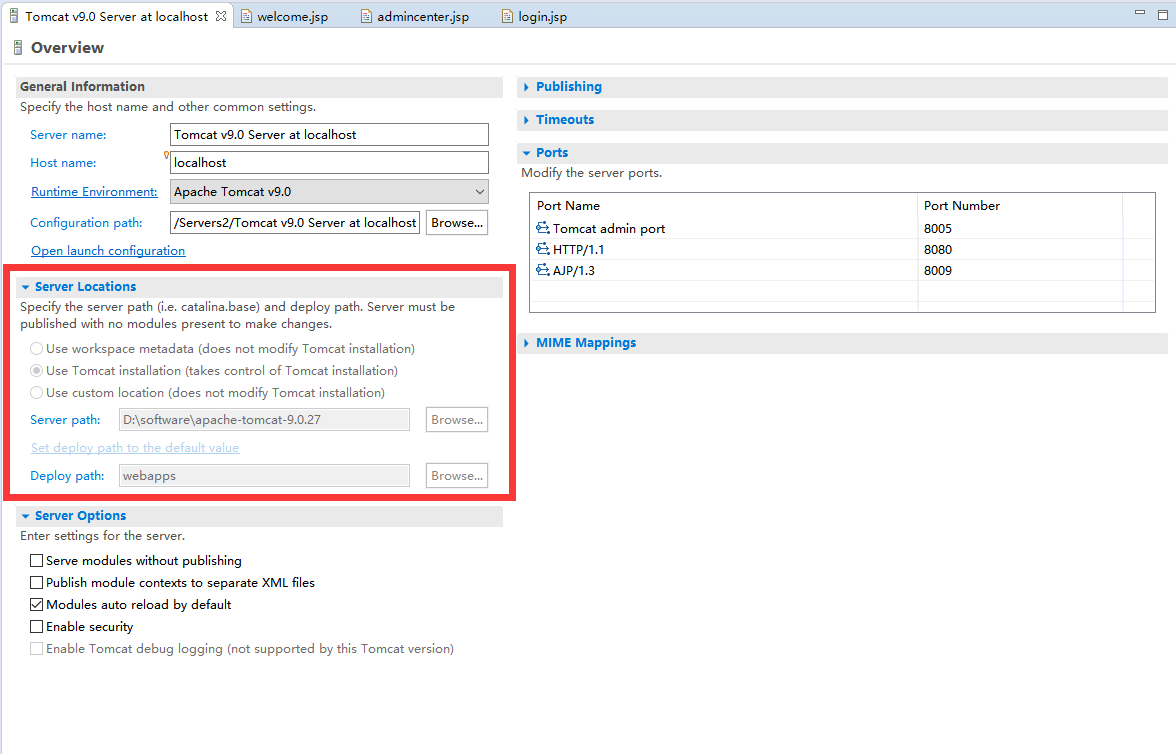The height and width of the screenshot is (754, 1176).
Task: Click the welcome.jsp tab file icon
Action: tap(246, 16)
